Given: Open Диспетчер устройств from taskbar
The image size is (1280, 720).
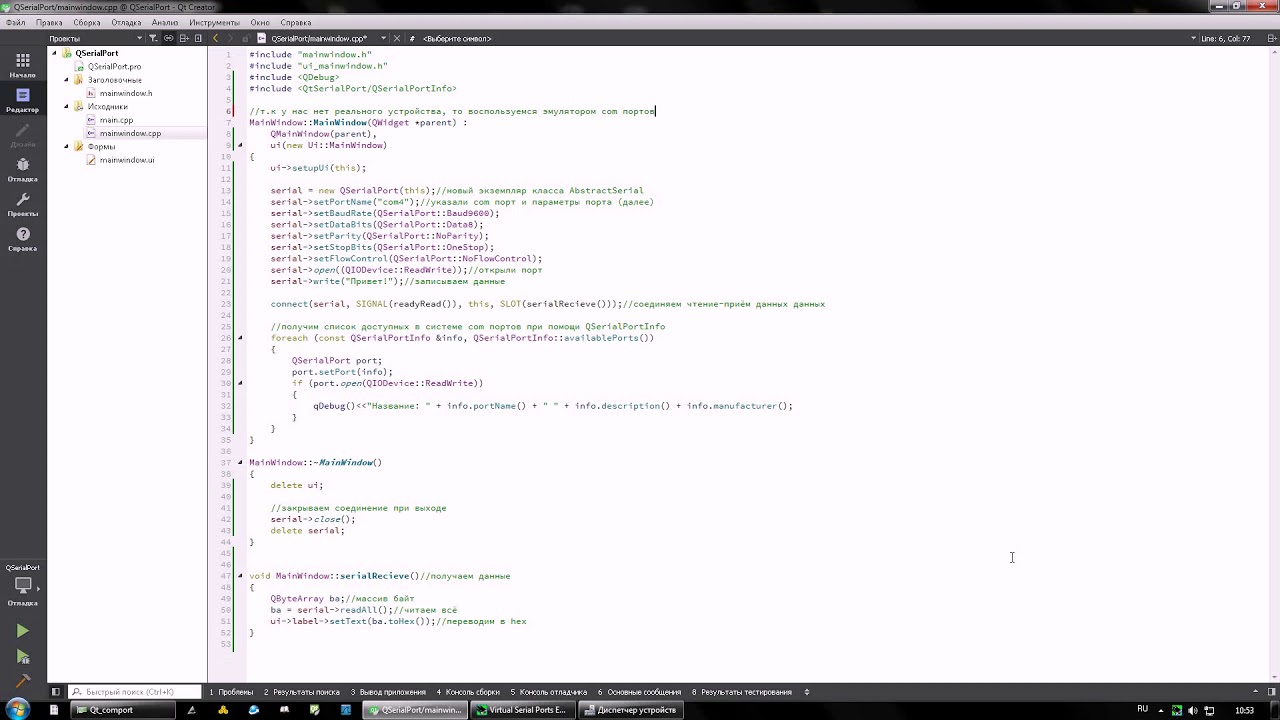Looking at the screenshot, I should pos(630,710).
